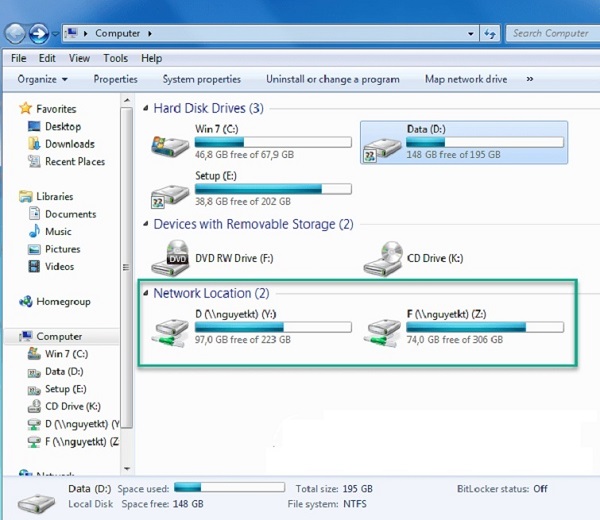Click the System properties button
Image resolution: width=600 pixels, height=520 pixels.
[x=201, y=79]
